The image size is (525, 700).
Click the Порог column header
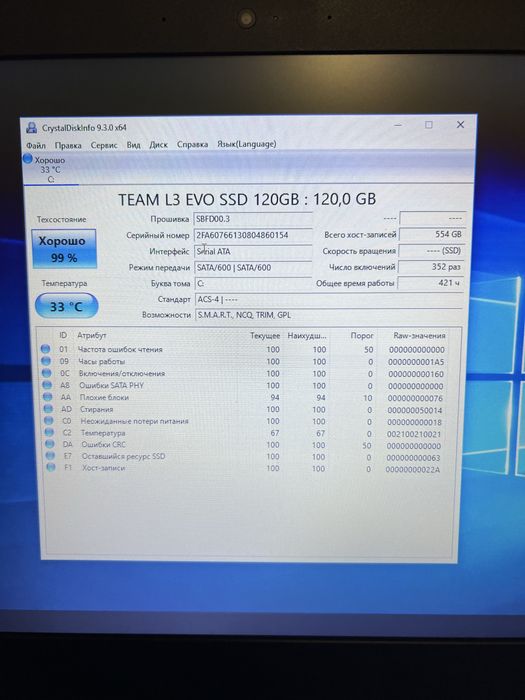[362, 335]
